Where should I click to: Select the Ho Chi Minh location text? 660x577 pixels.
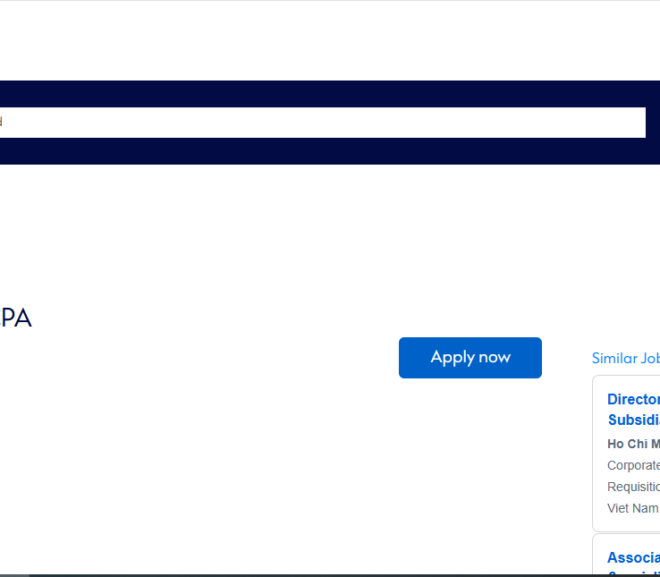[633, 444]
